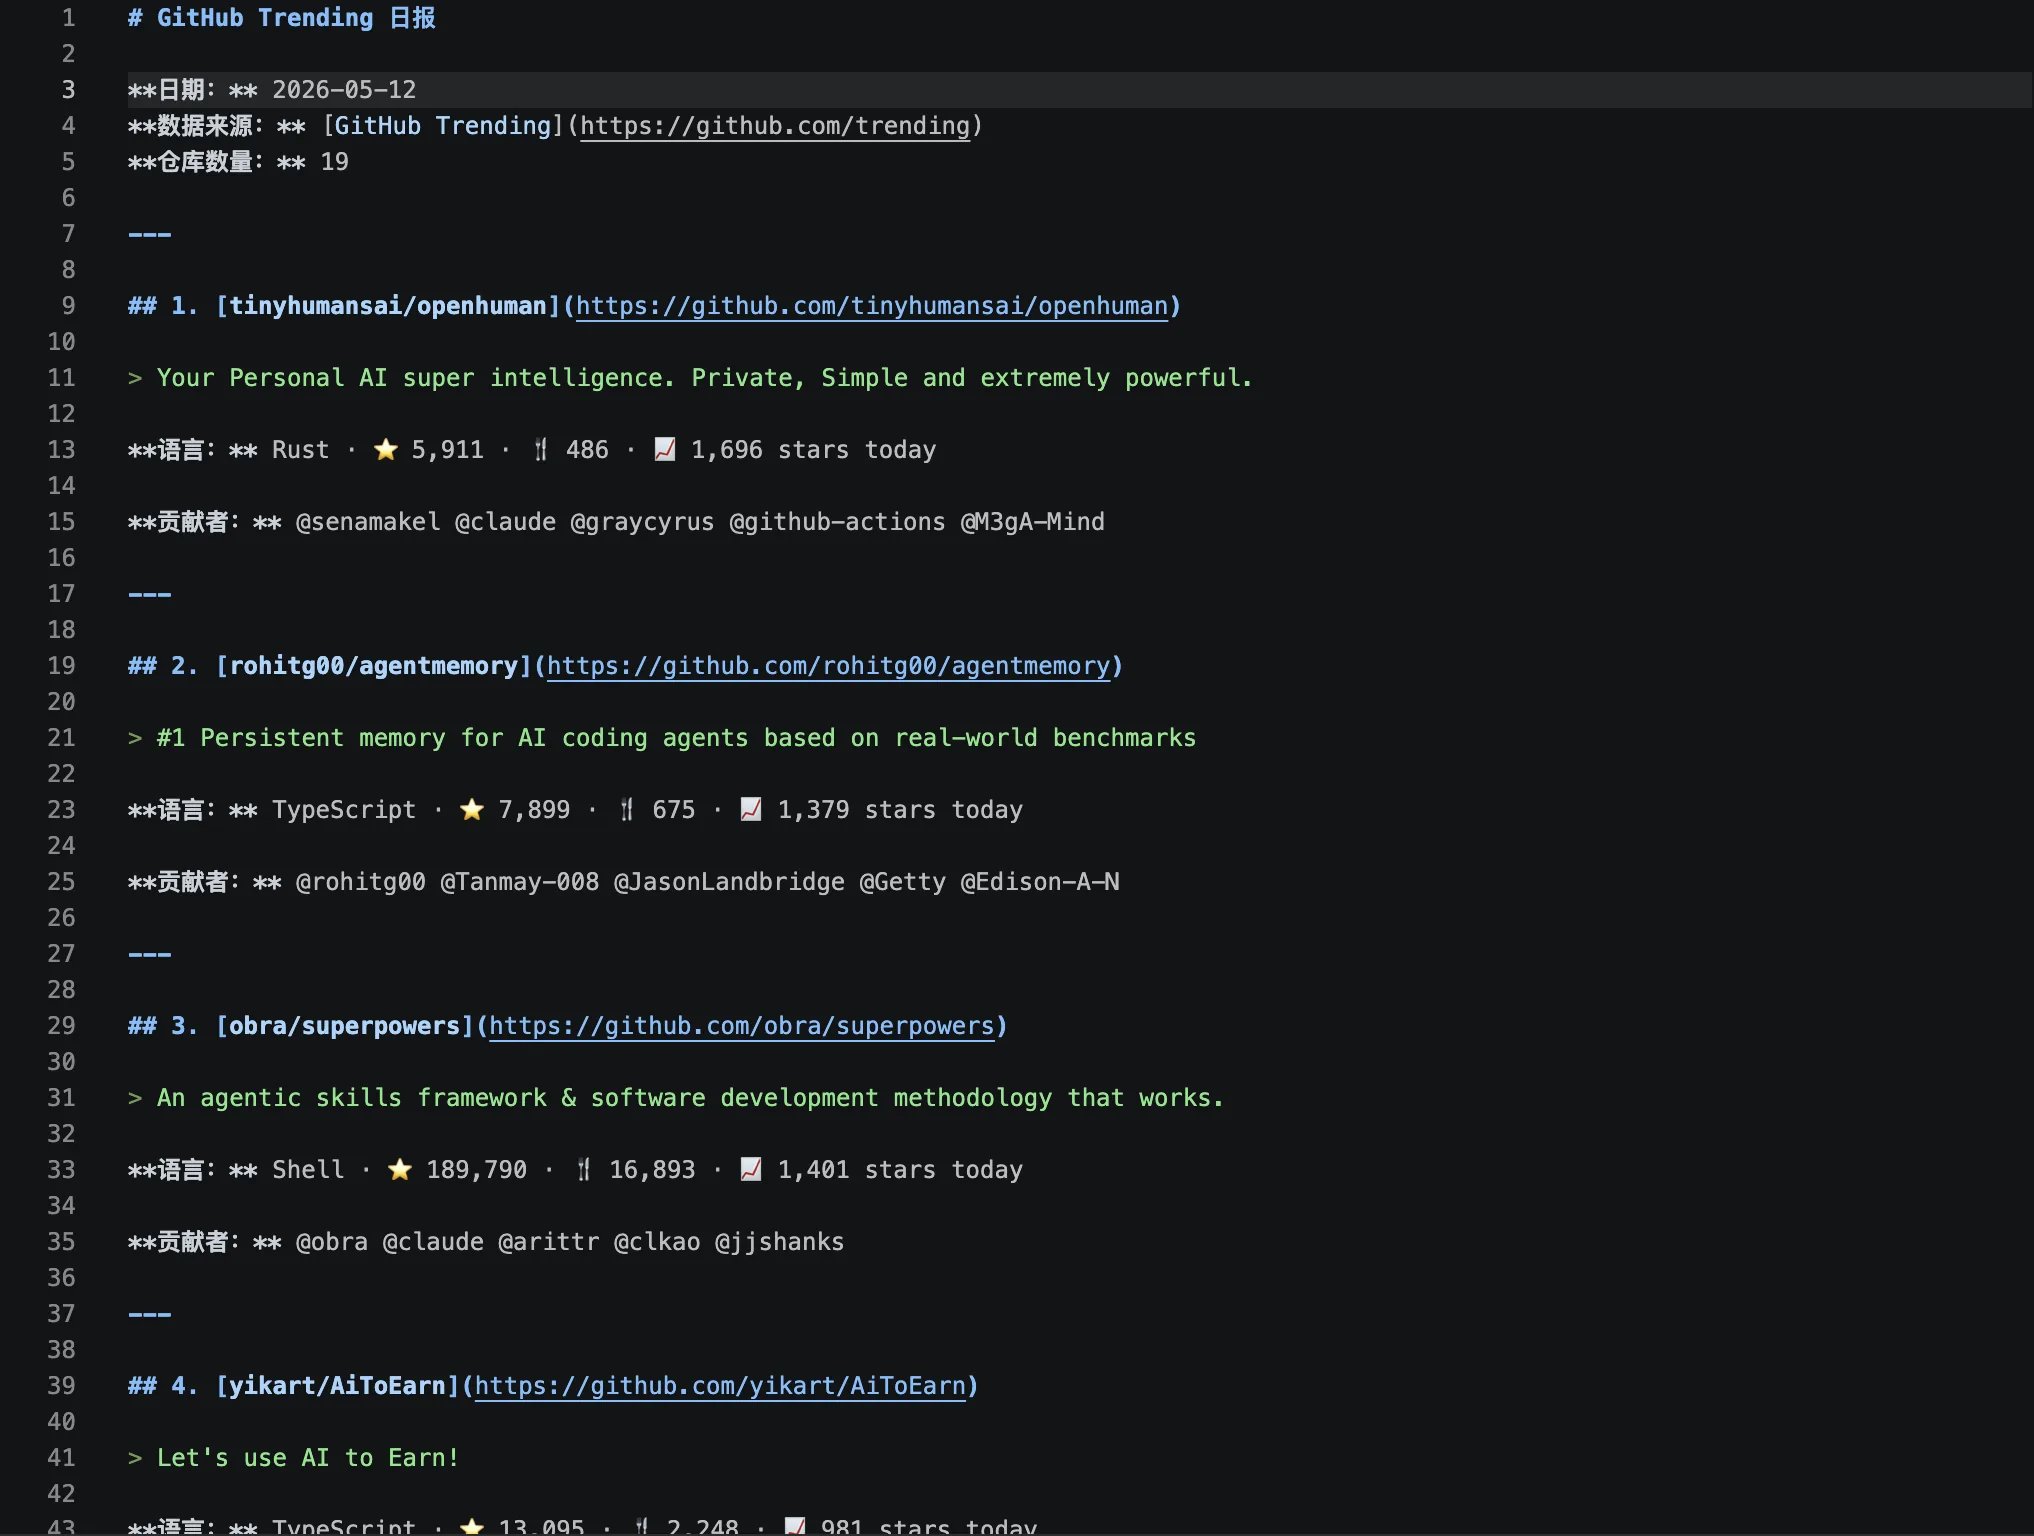This screenshot has height=1536, width=2034.
Task: Click the contributor '@arittr'
Action: click(x=549, y=1242)
